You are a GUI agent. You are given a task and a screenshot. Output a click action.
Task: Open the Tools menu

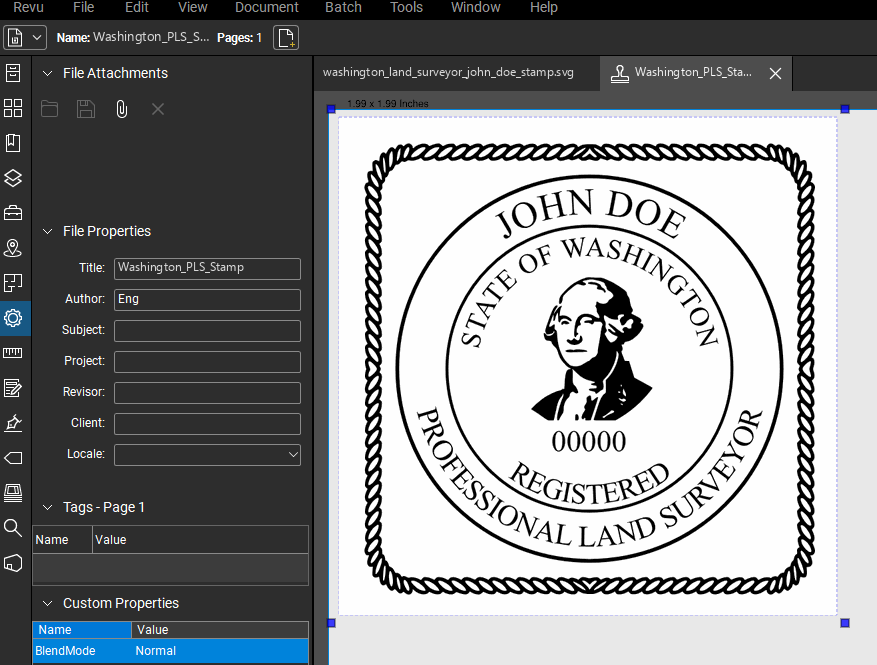[x=406, y=7]
